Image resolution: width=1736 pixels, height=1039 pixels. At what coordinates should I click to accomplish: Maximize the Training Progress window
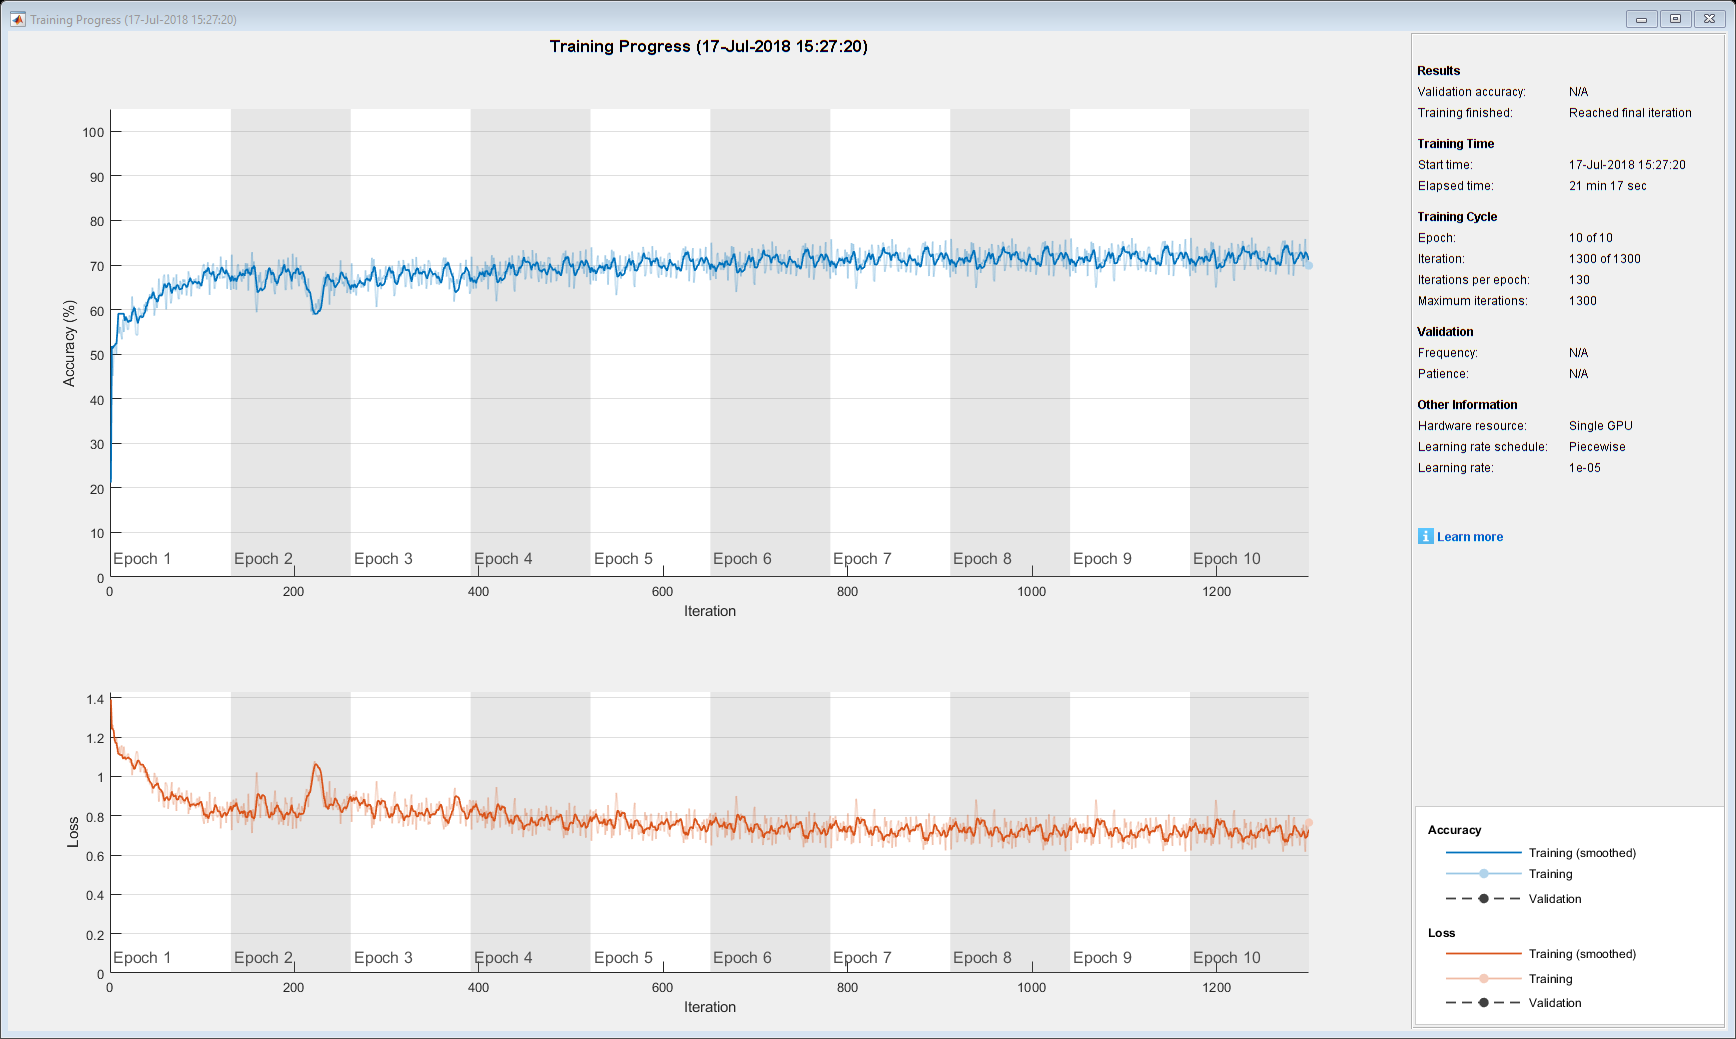(x=1675, y=19)
